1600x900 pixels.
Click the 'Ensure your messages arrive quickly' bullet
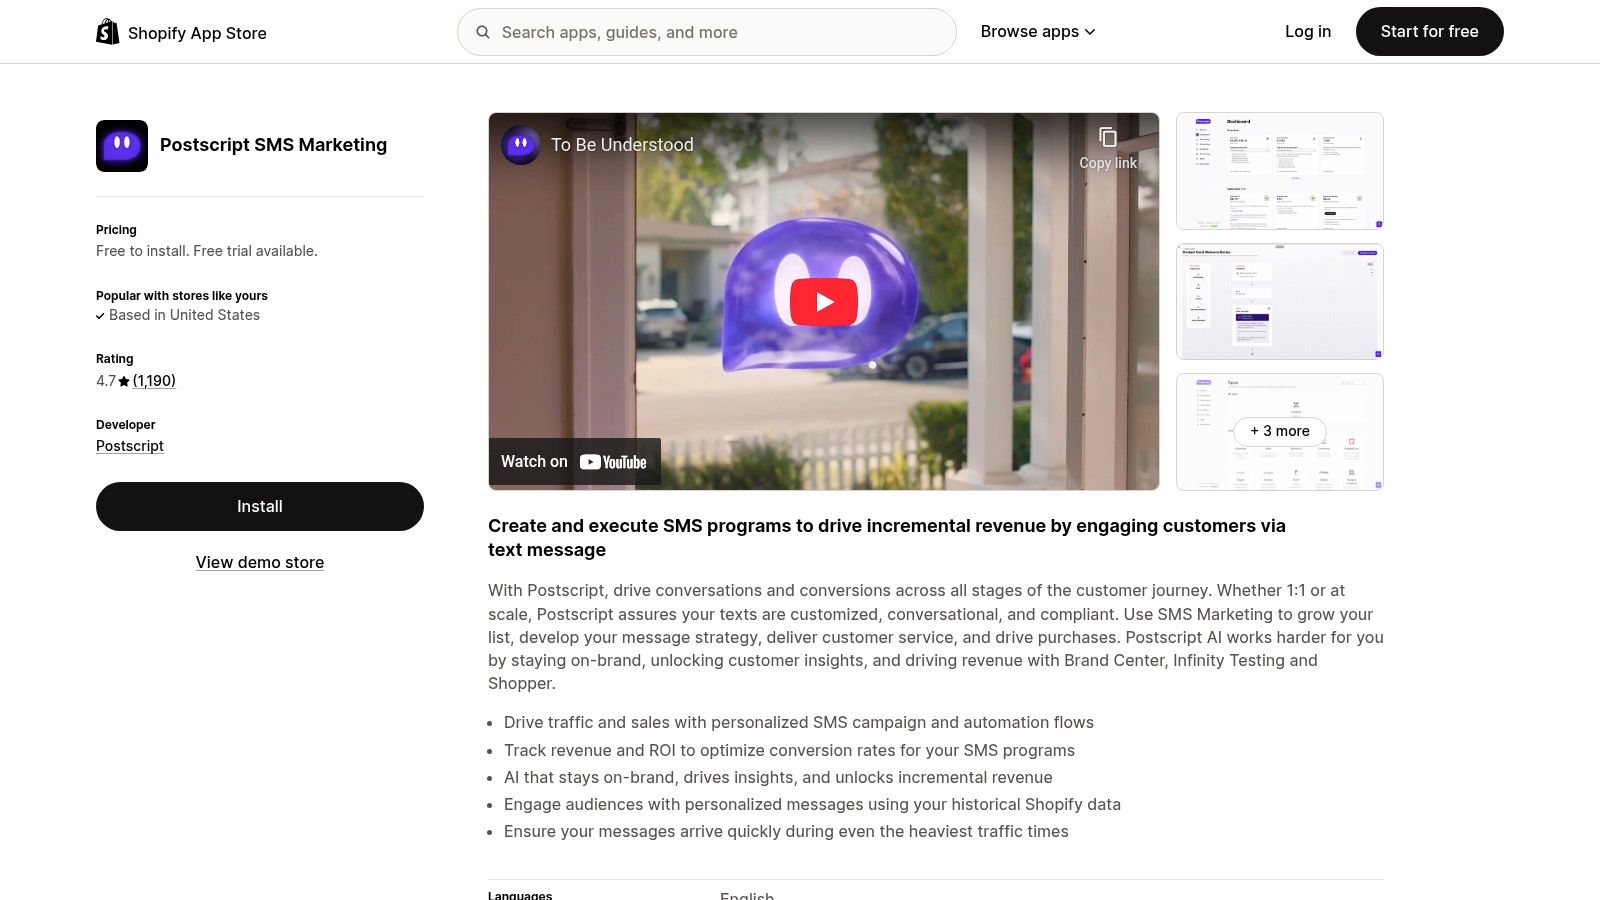click(x=786, y=831)
